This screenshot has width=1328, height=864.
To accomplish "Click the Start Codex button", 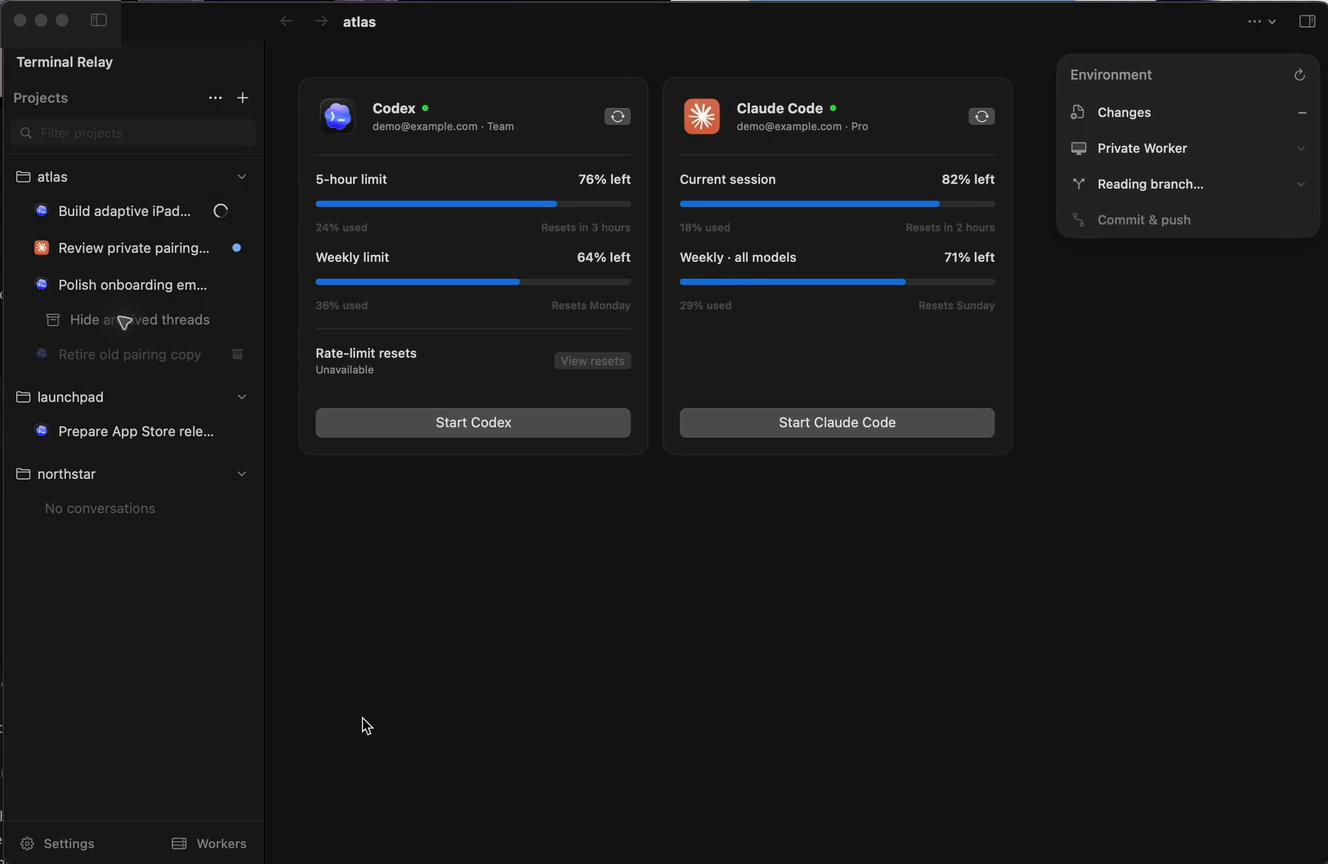I will click(473, 423).
